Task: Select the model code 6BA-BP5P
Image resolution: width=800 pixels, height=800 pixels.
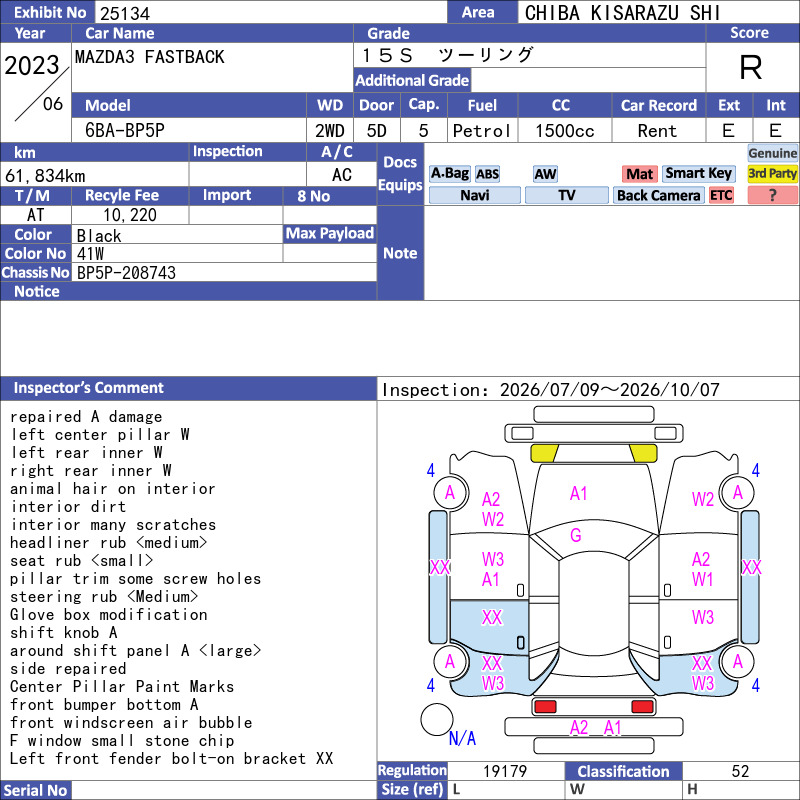Action: click(124, 131)
